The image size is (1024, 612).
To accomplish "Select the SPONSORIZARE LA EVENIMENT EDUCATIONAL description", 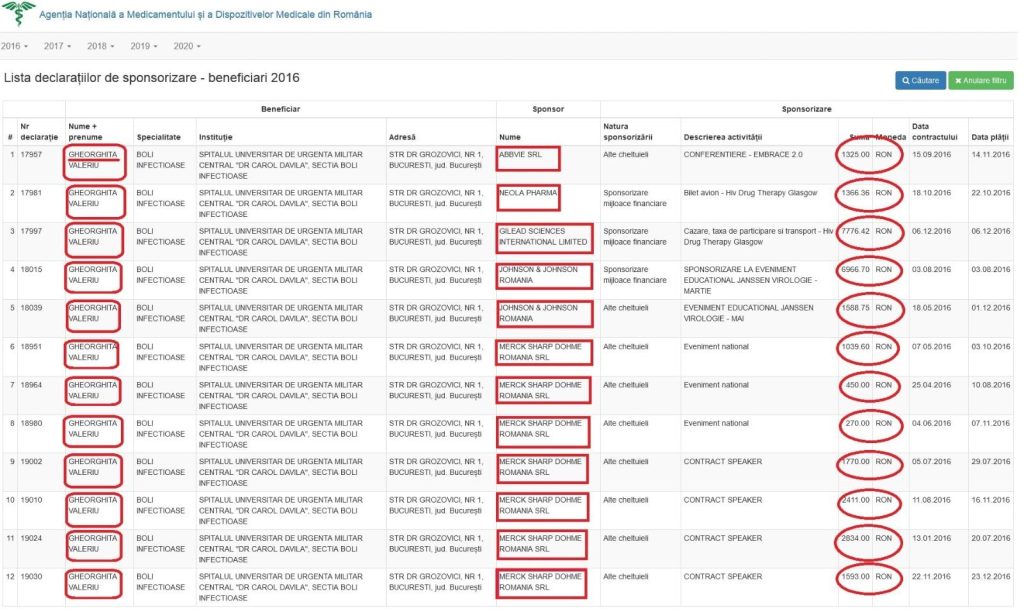I will coord(750,280).
